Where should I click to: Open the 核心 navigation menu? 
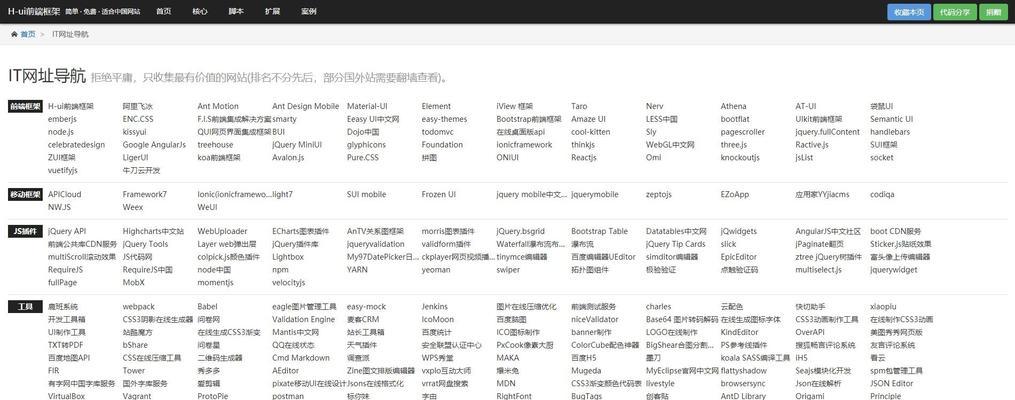point(200,12)
